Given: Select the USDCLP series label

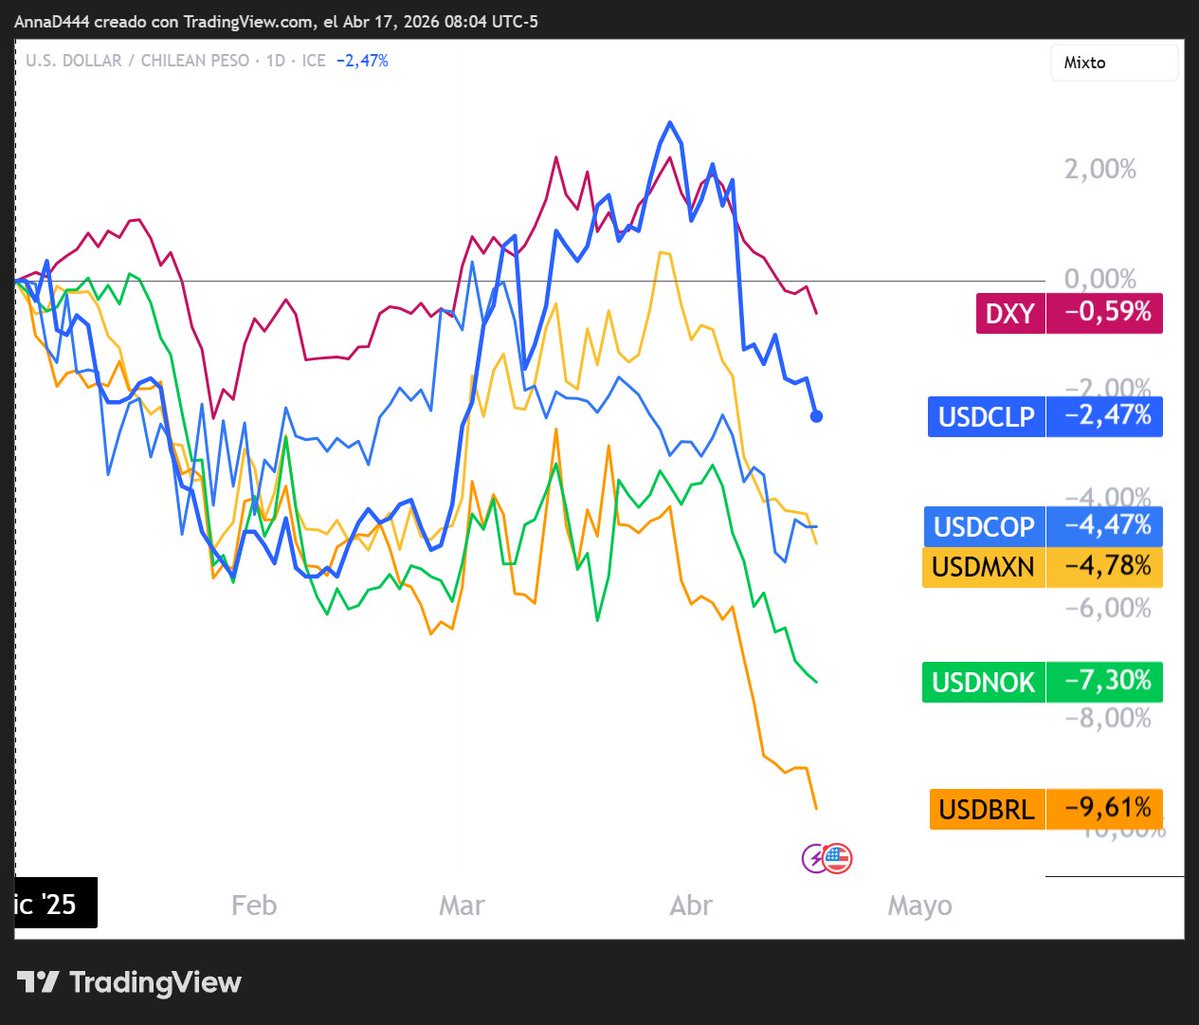Looking at the screenshot, I should pyautogui.click(x=986, y=417).
